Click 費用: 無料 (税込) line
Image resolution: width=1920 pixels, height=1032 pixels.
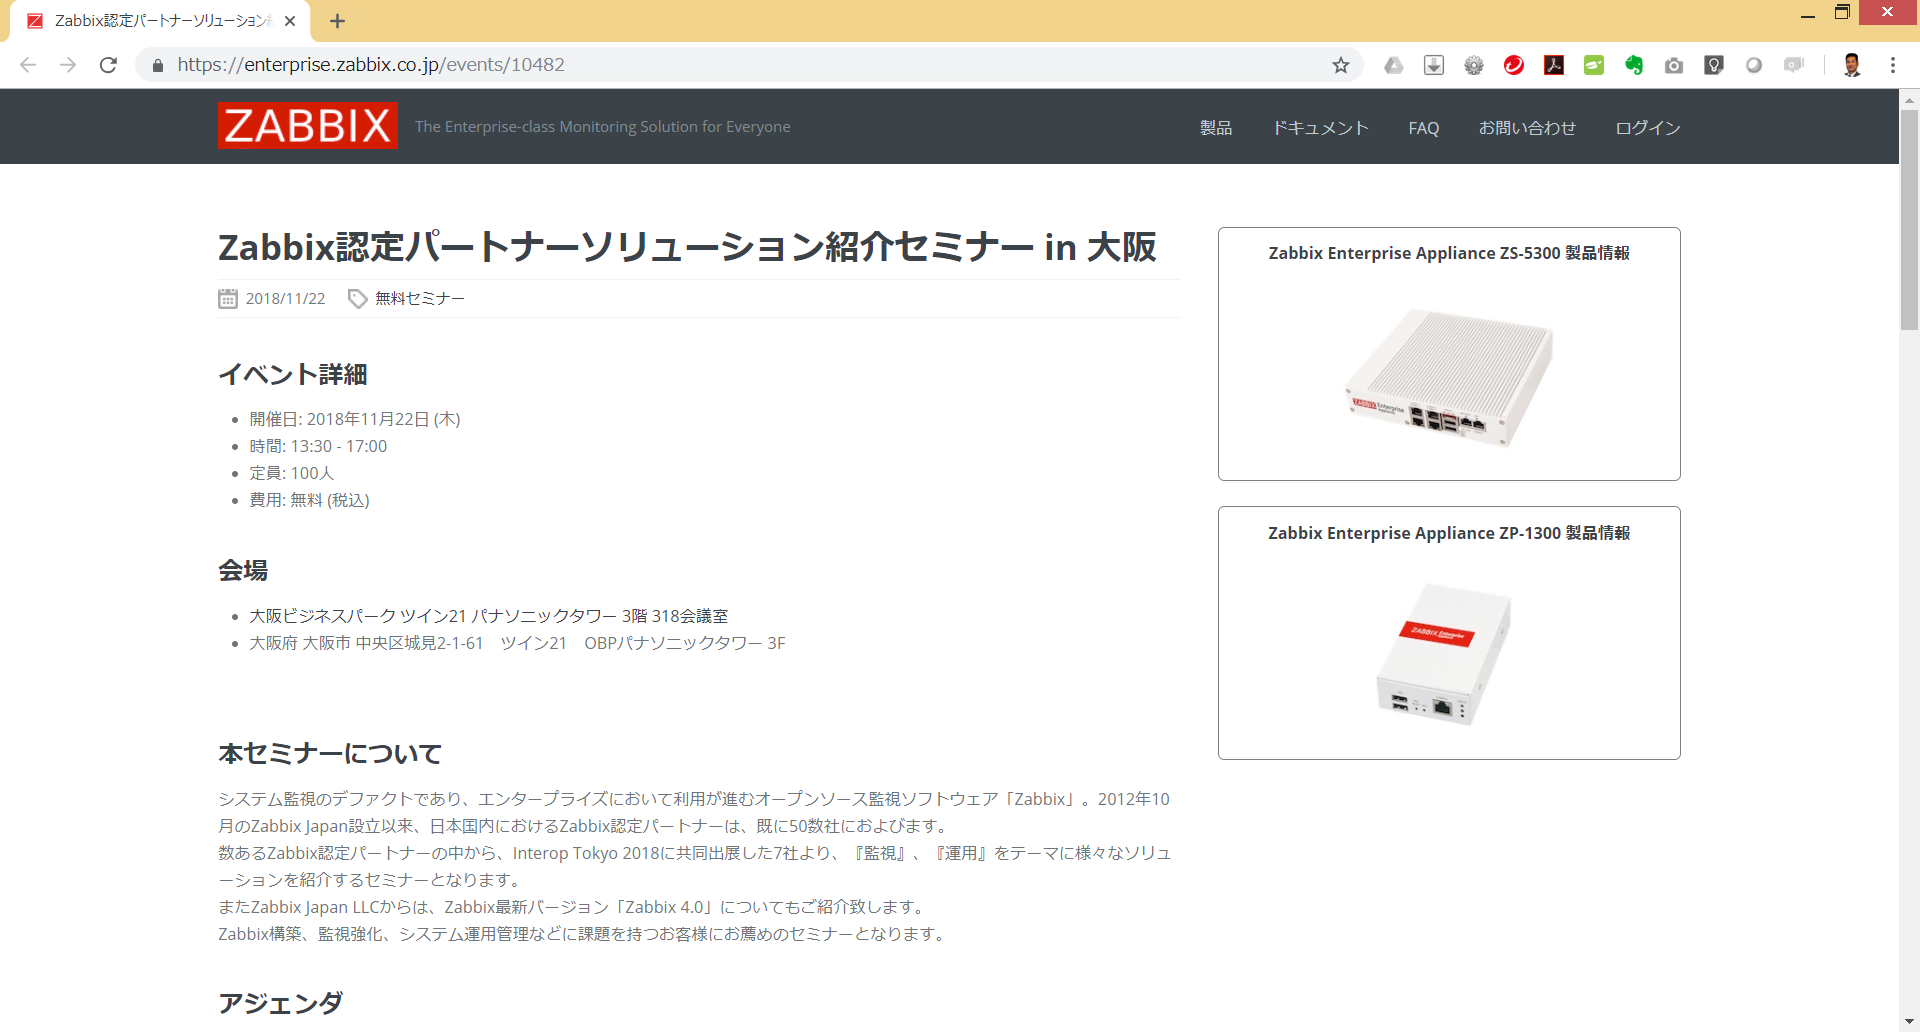tap(309, 500)
